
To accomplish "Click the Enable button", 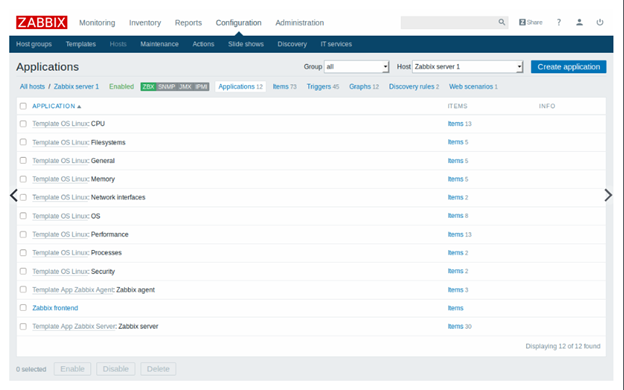I will [72, 369].
